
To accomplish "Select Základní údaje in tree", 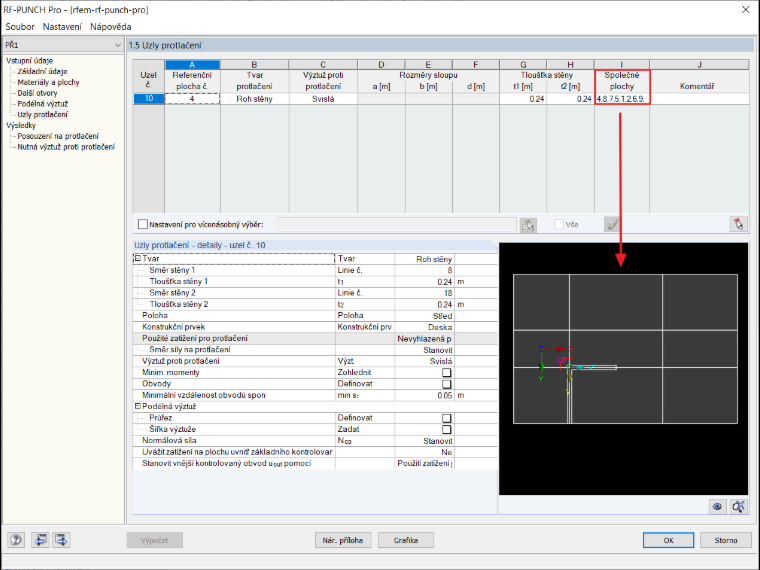I will coord(42,71).
